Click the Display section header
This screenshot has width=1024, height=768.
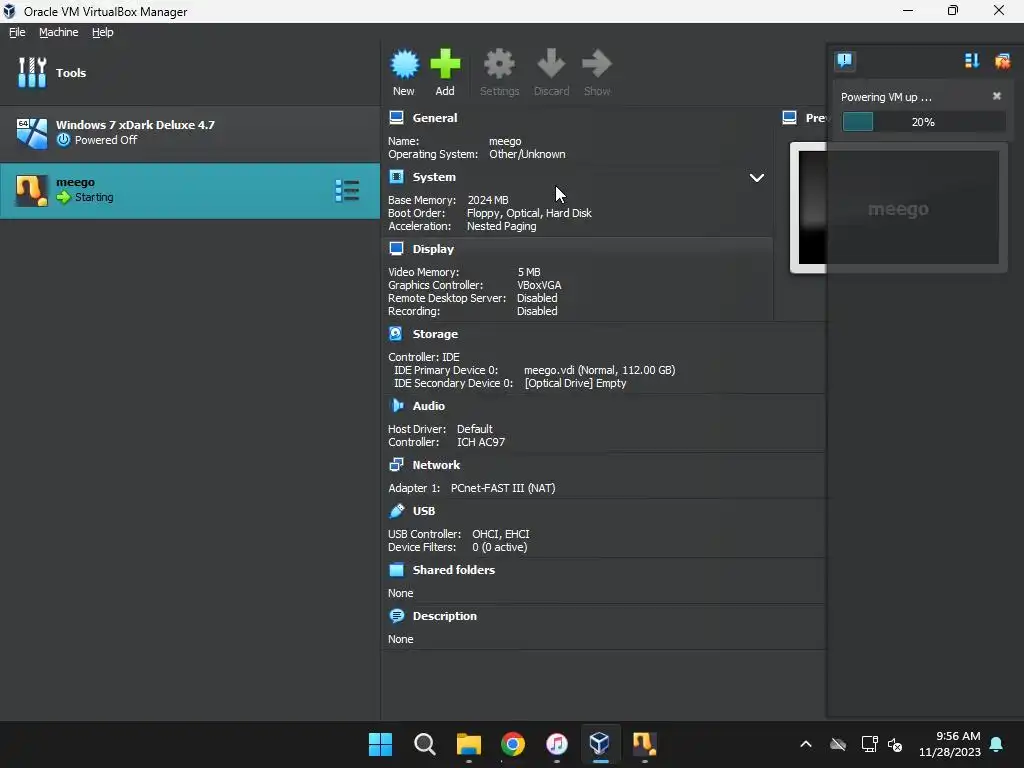tap(433, 249)
